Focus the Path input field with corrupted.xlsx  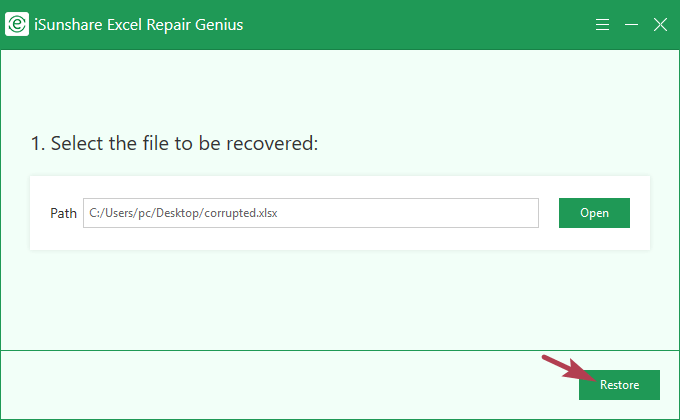point(310,213)
